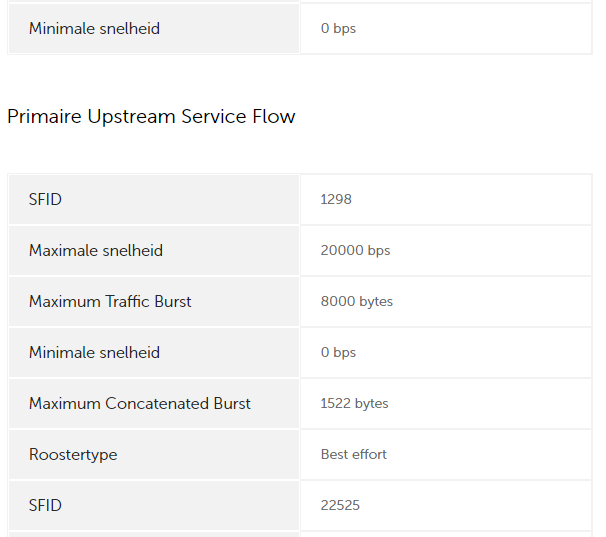Select the SFID 22525 value cell
Viewport: 606px width, 537px height.
coord(446,505)
